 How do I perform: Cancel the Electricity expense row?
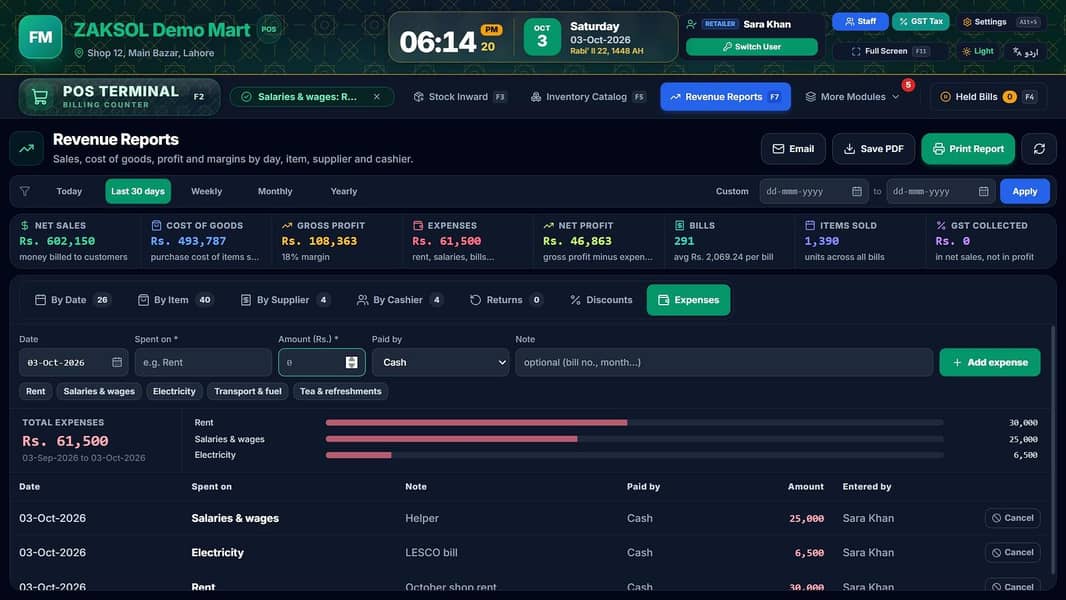coord(1012,552)
